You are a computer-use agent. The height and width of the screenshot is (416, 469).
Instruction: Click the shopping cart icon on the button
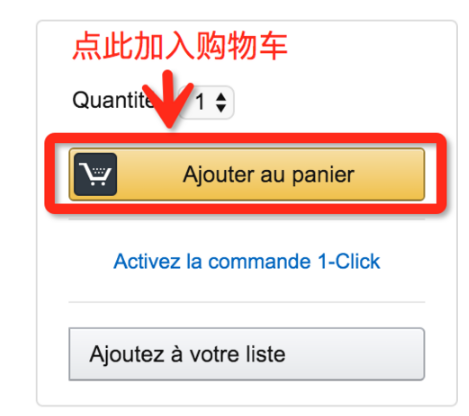click(97, 175)
